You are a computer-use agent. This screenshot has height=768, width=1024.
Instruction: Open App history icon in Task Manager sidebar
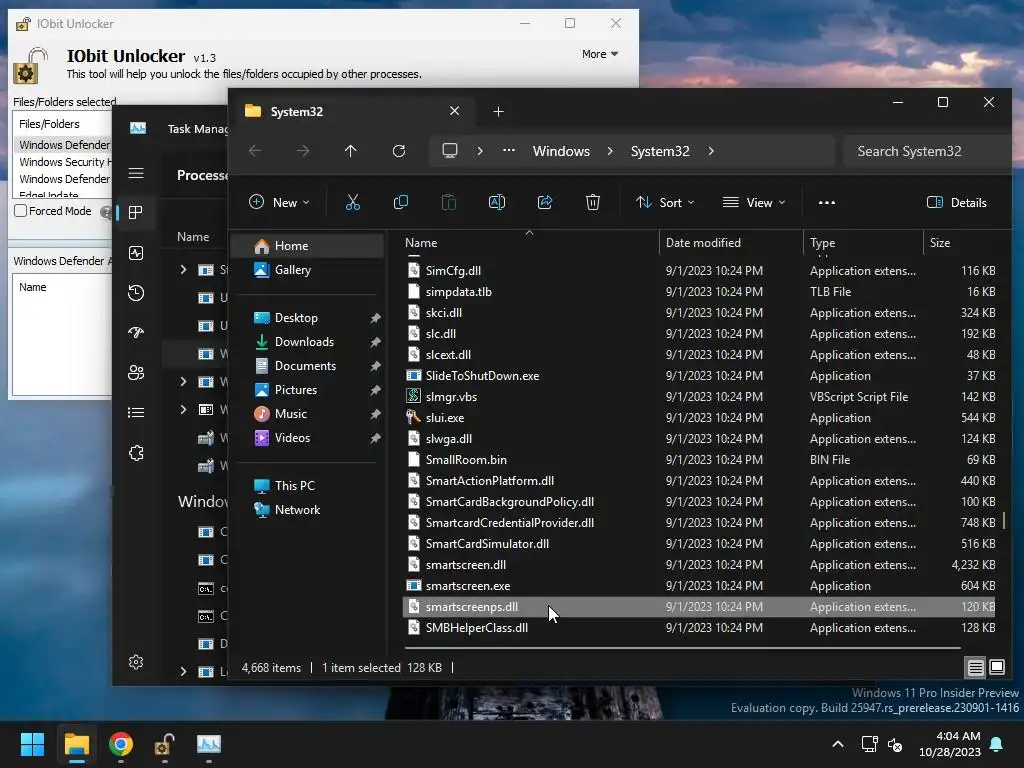(x=136, y=293)
